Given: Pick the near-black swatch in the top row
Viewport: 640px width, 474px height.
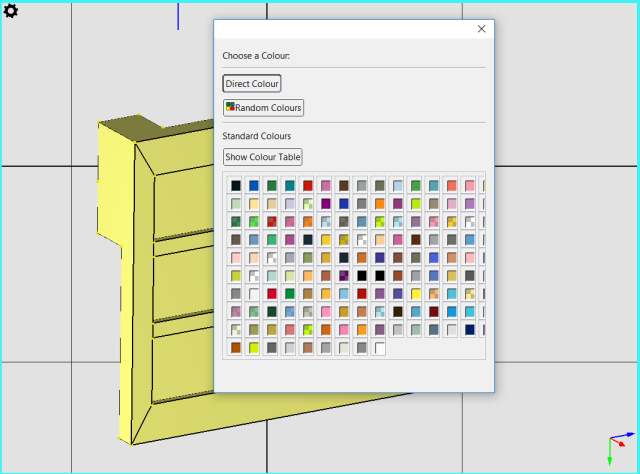Looking at the screenshot, I should [x=236, y=186].
